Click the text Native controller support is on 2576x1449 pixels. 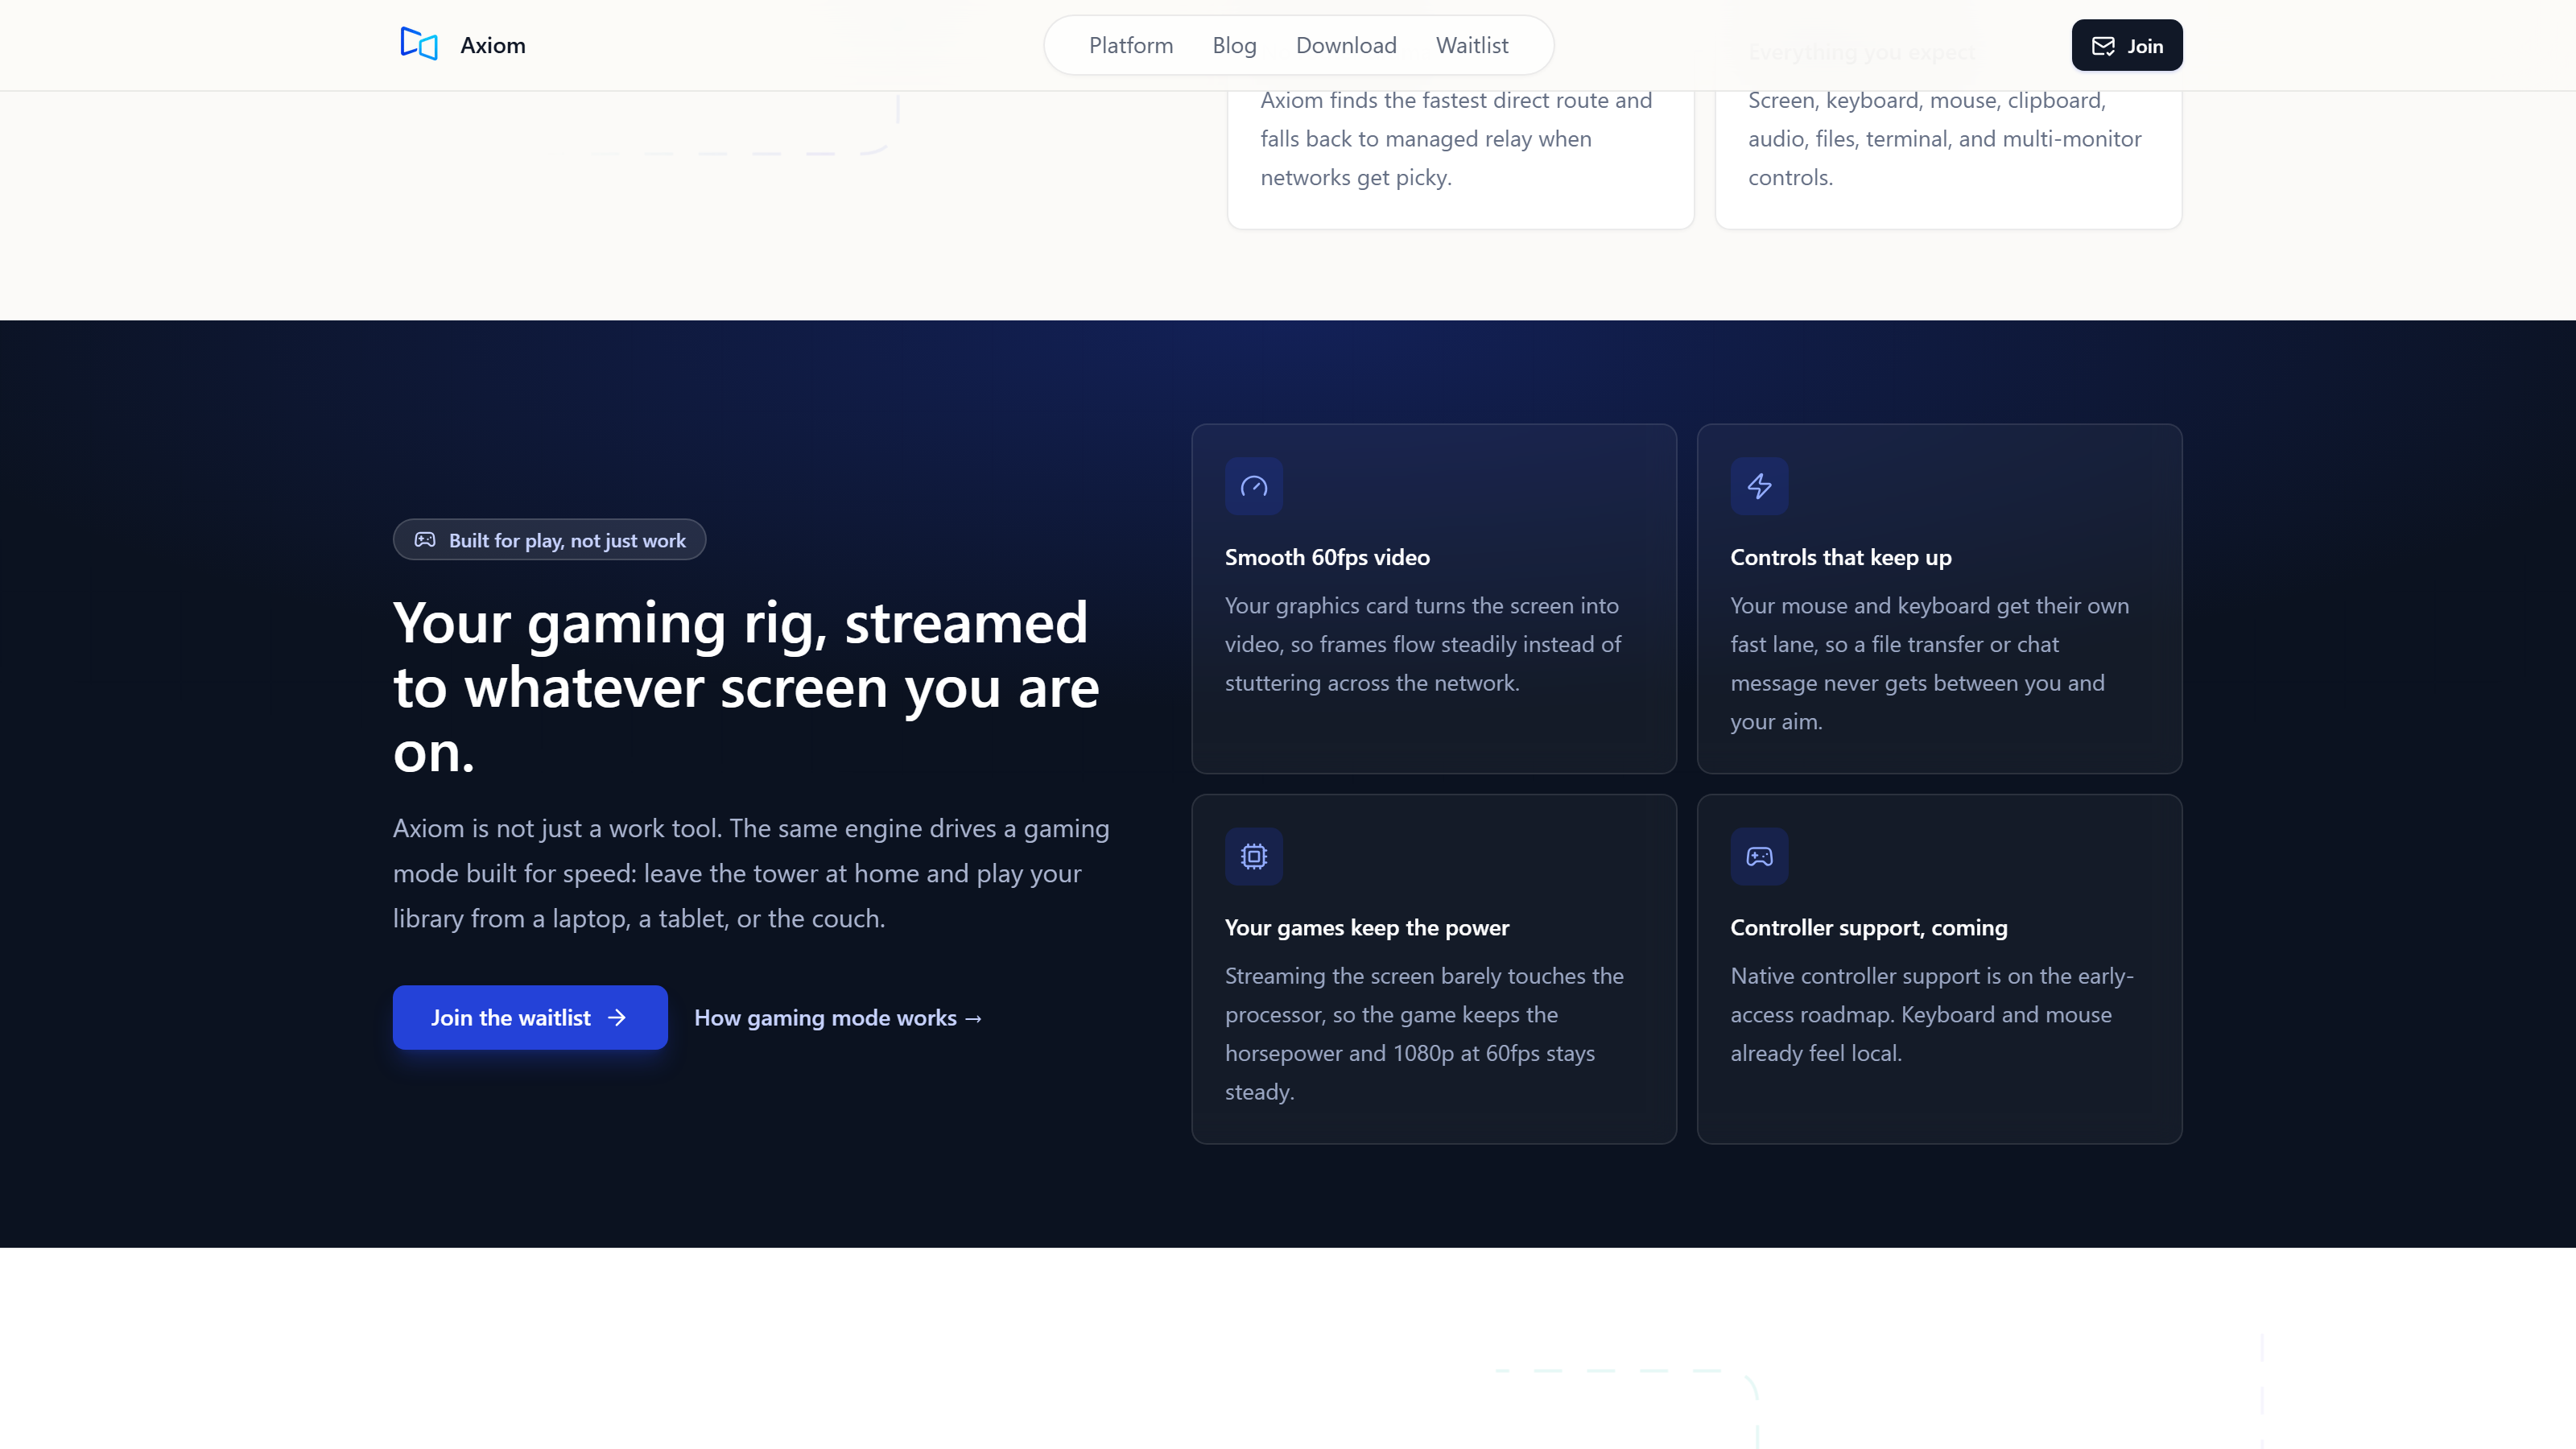click(x=1932, y=1014)
